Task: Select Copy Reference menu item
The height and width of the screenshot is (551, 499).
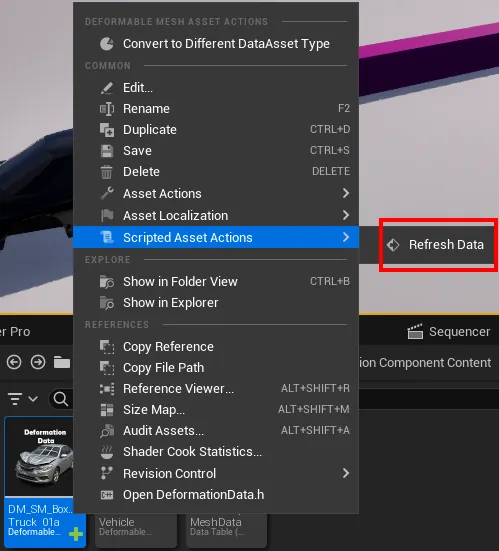Action: (x=216, y=347)
